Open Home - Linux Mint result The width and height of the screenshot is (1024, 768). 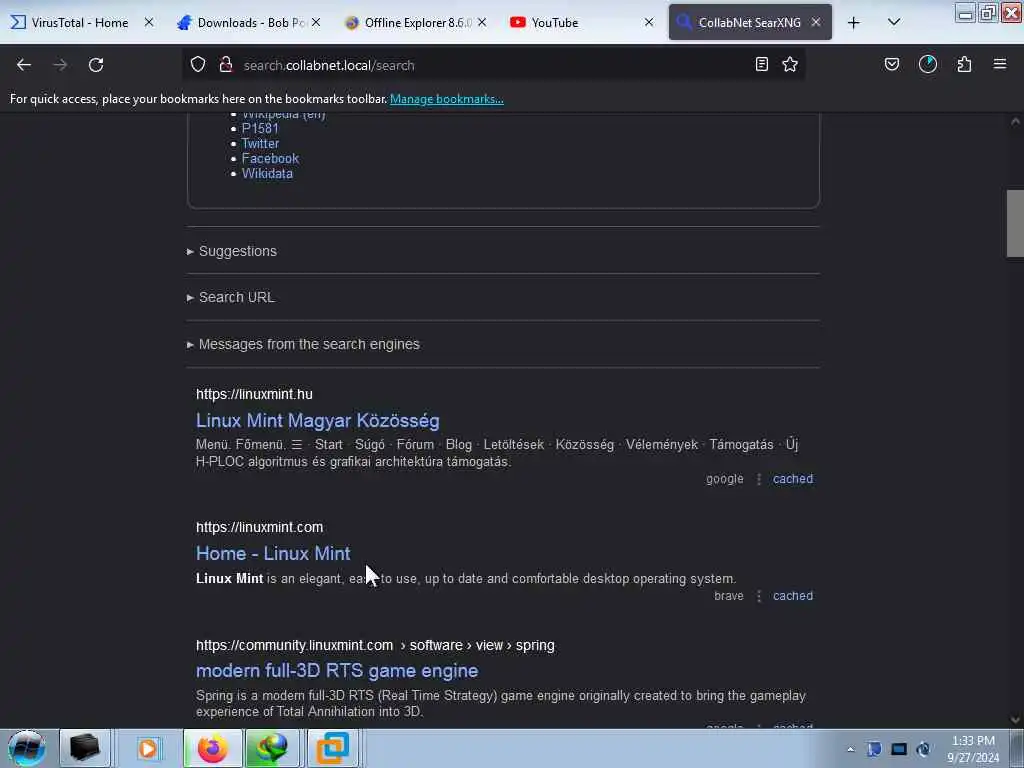(273, 554)
